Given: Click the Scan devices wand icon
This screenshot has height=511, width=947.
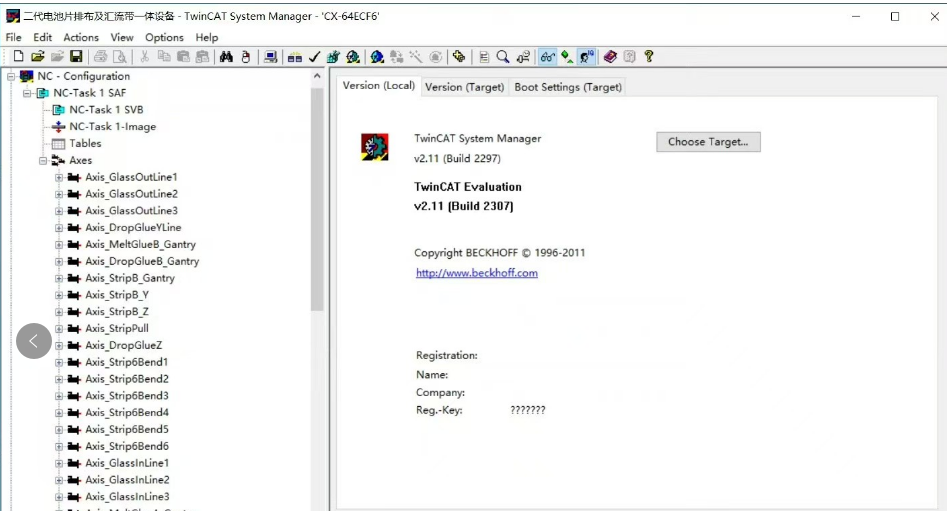Looking at the screenshot, I should tap(416, 57).
